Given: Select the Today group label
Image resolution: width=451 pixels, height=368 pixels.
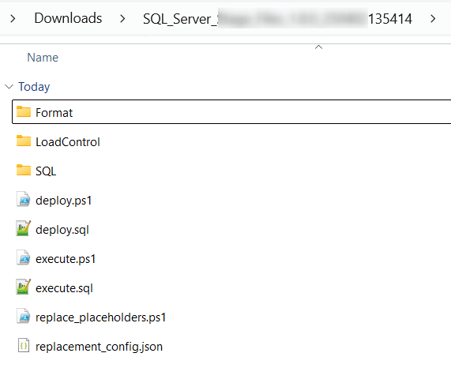Looking at the screenshot, I should pos(34,87).
